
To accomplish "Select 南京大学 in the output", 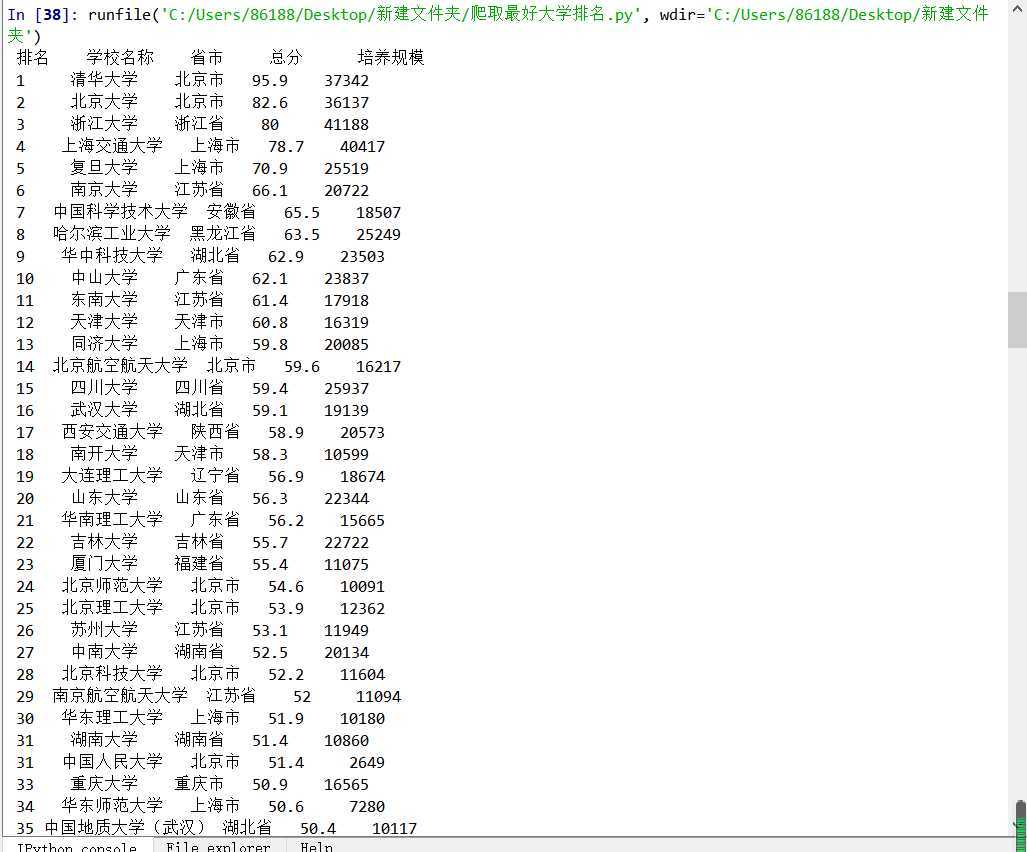I will 104,190.
